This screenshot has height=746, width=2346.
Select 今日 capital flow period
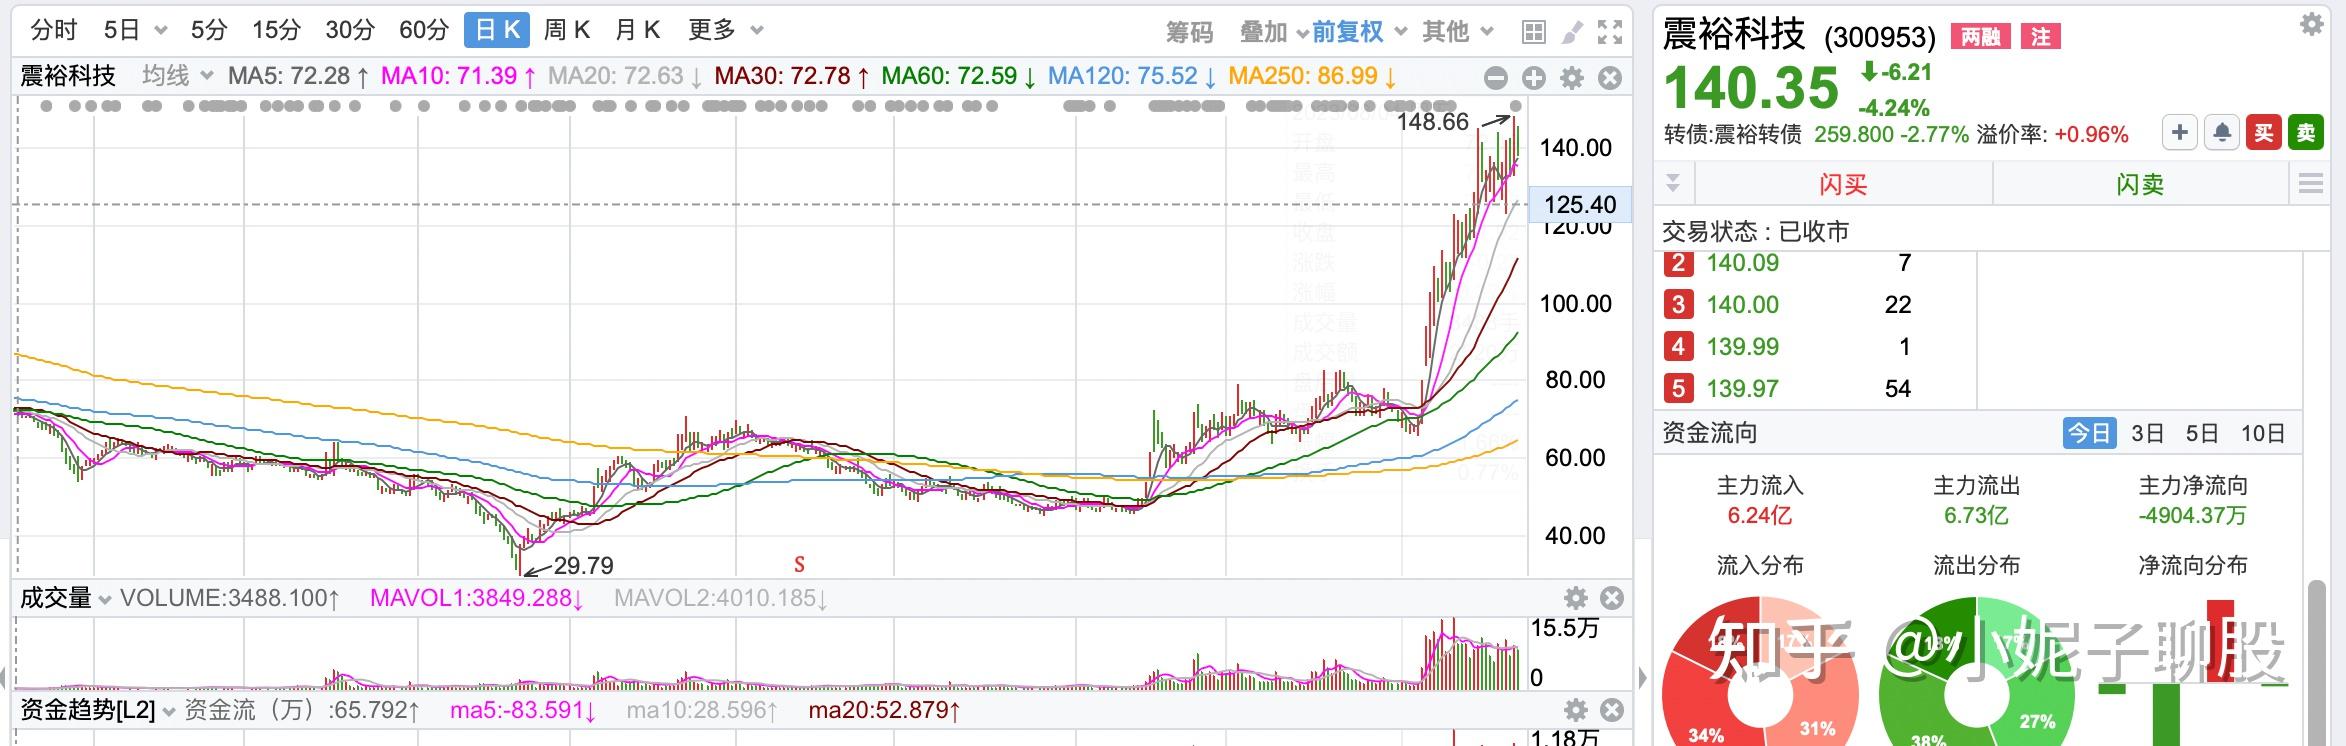click(x=2089, y=433)
